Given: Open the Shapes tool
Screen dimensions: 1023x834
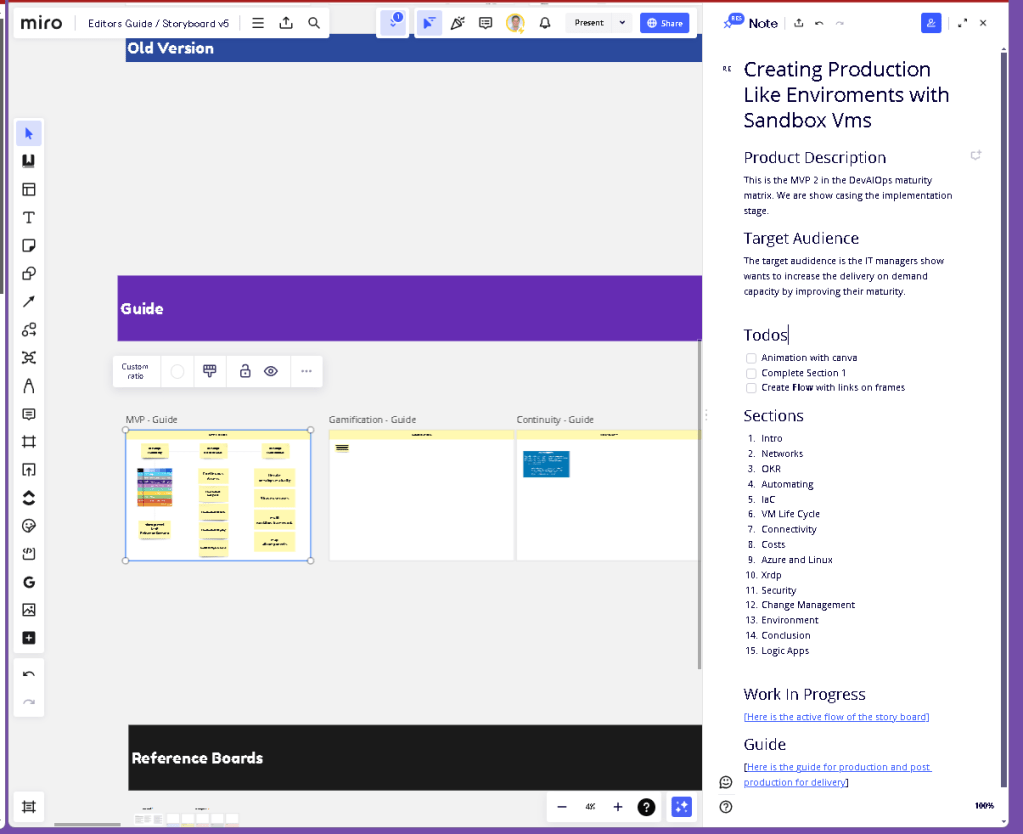Looking at the screenshot, I should coord(29,273).
